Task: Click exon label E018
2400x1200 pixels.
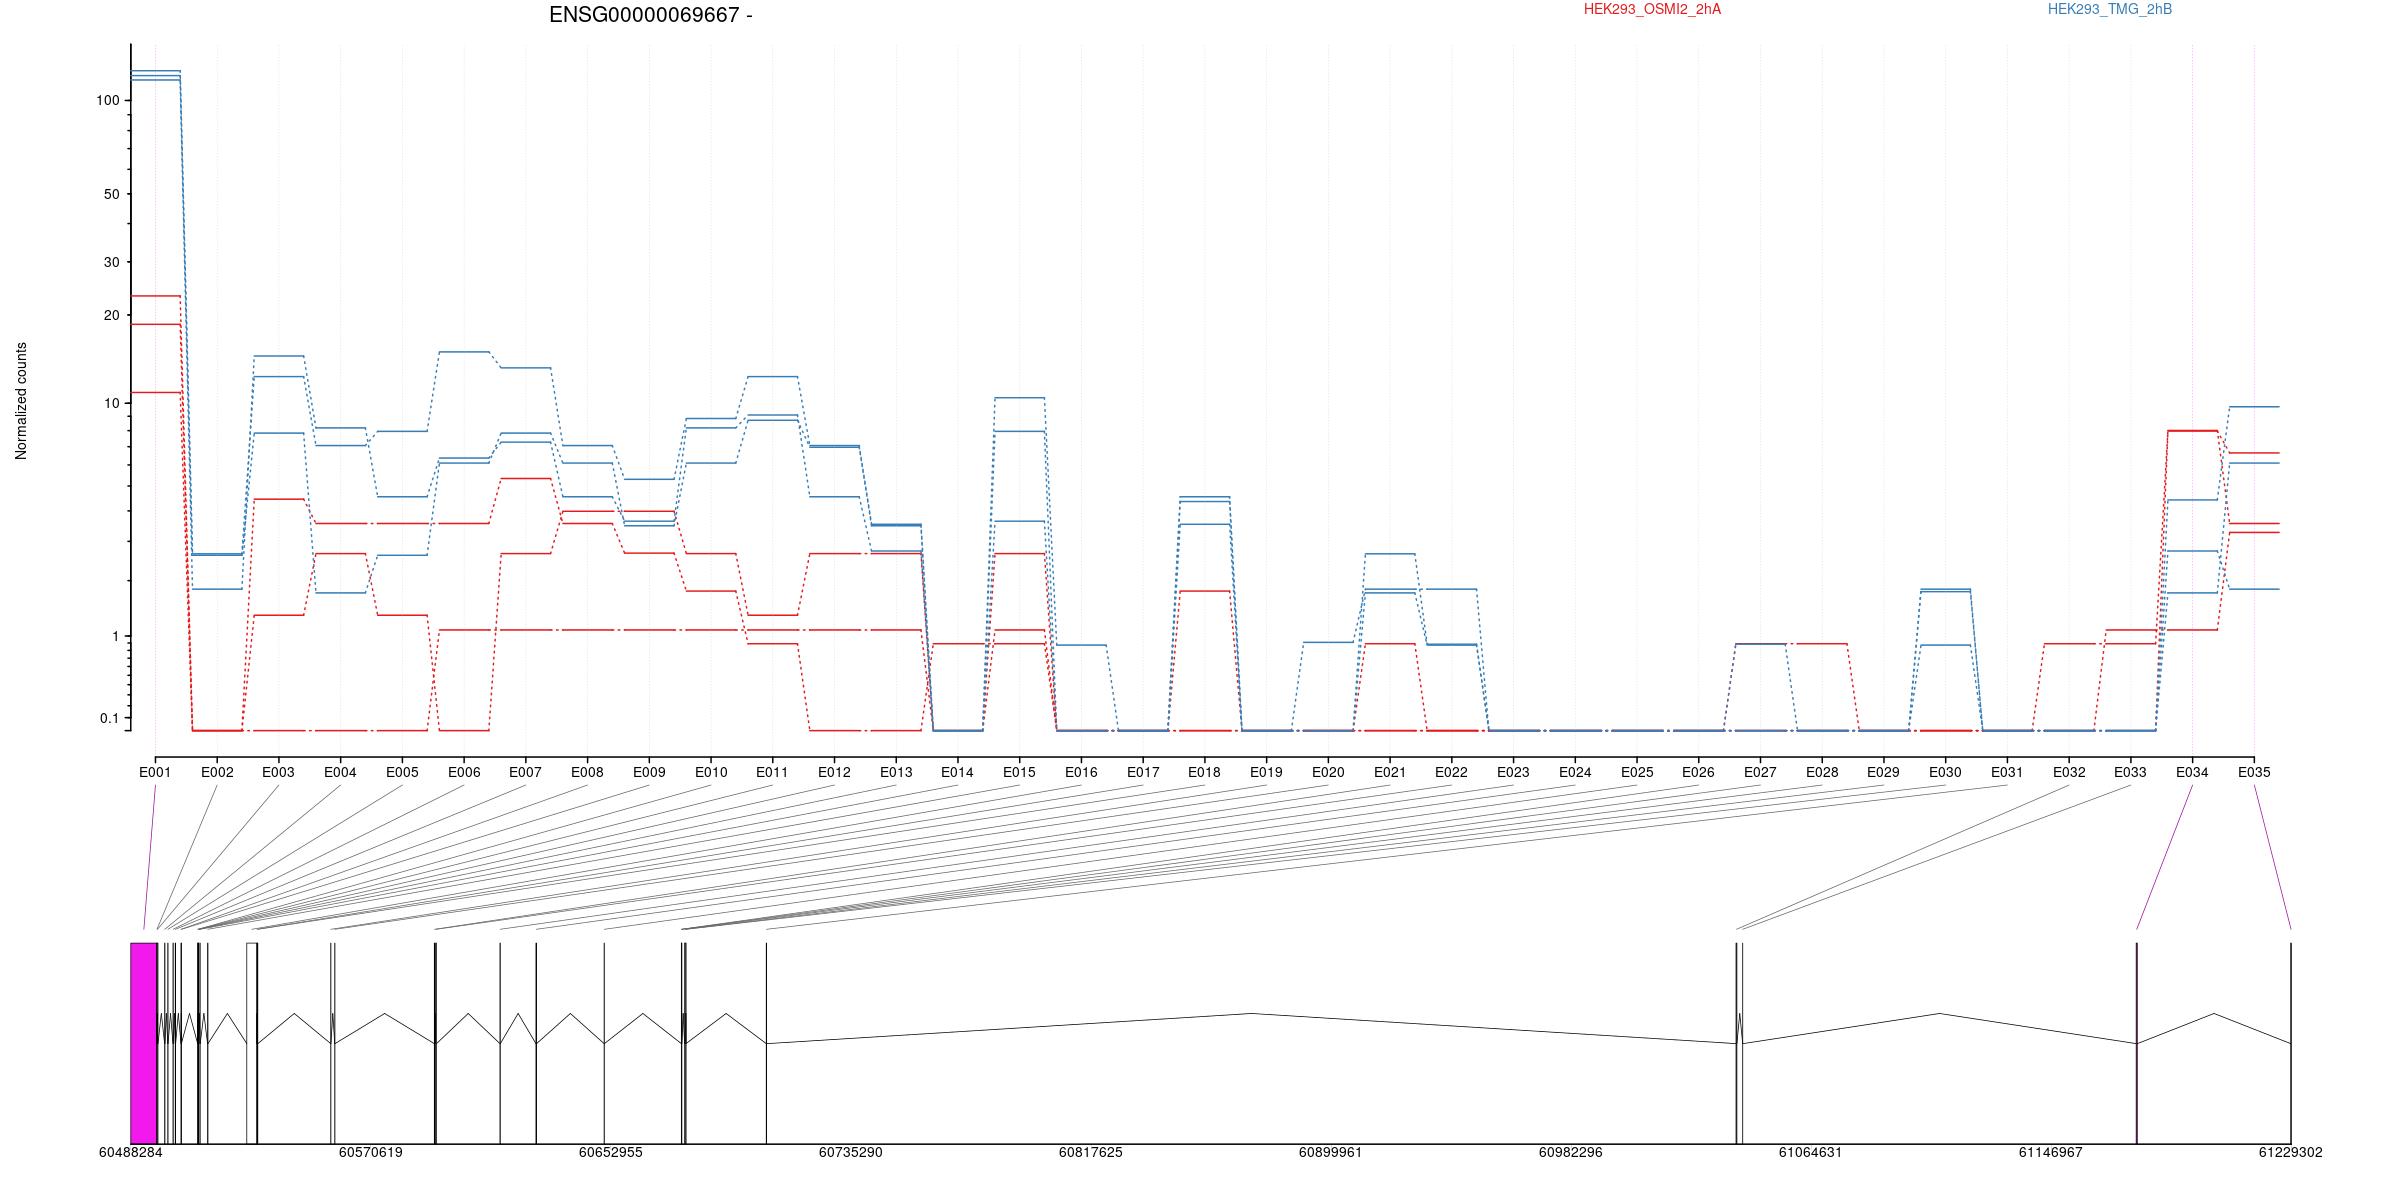Action: click(1204, 772)
